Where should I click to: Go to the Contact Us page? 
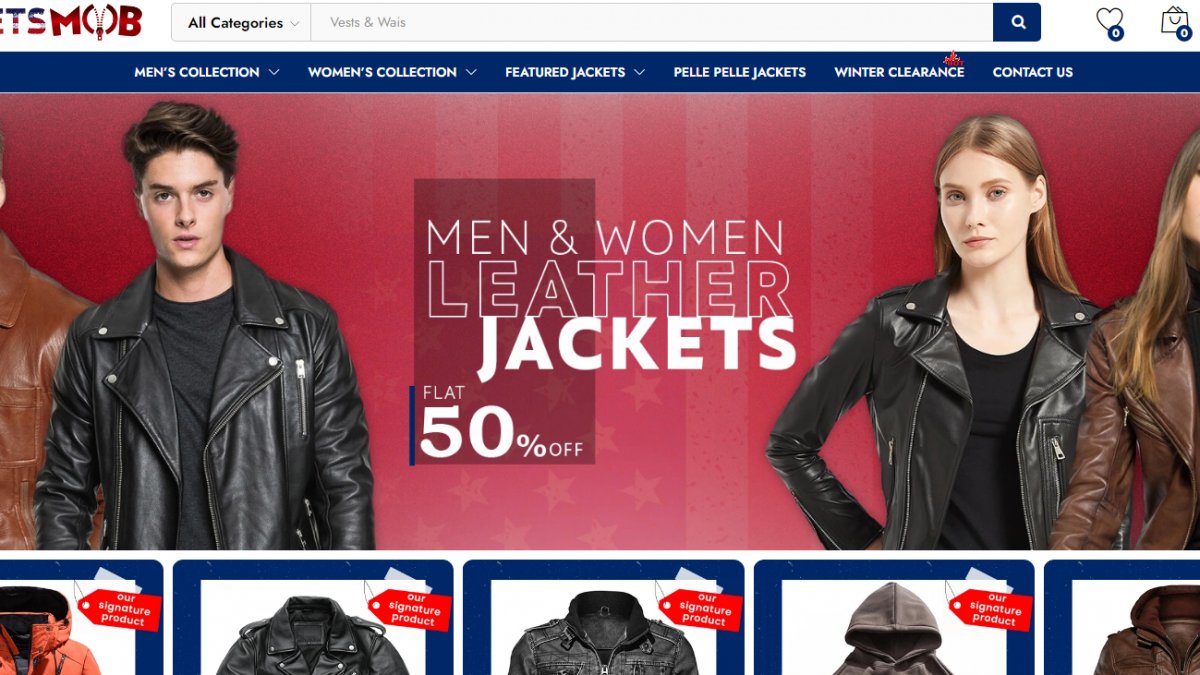[1033, 72]
